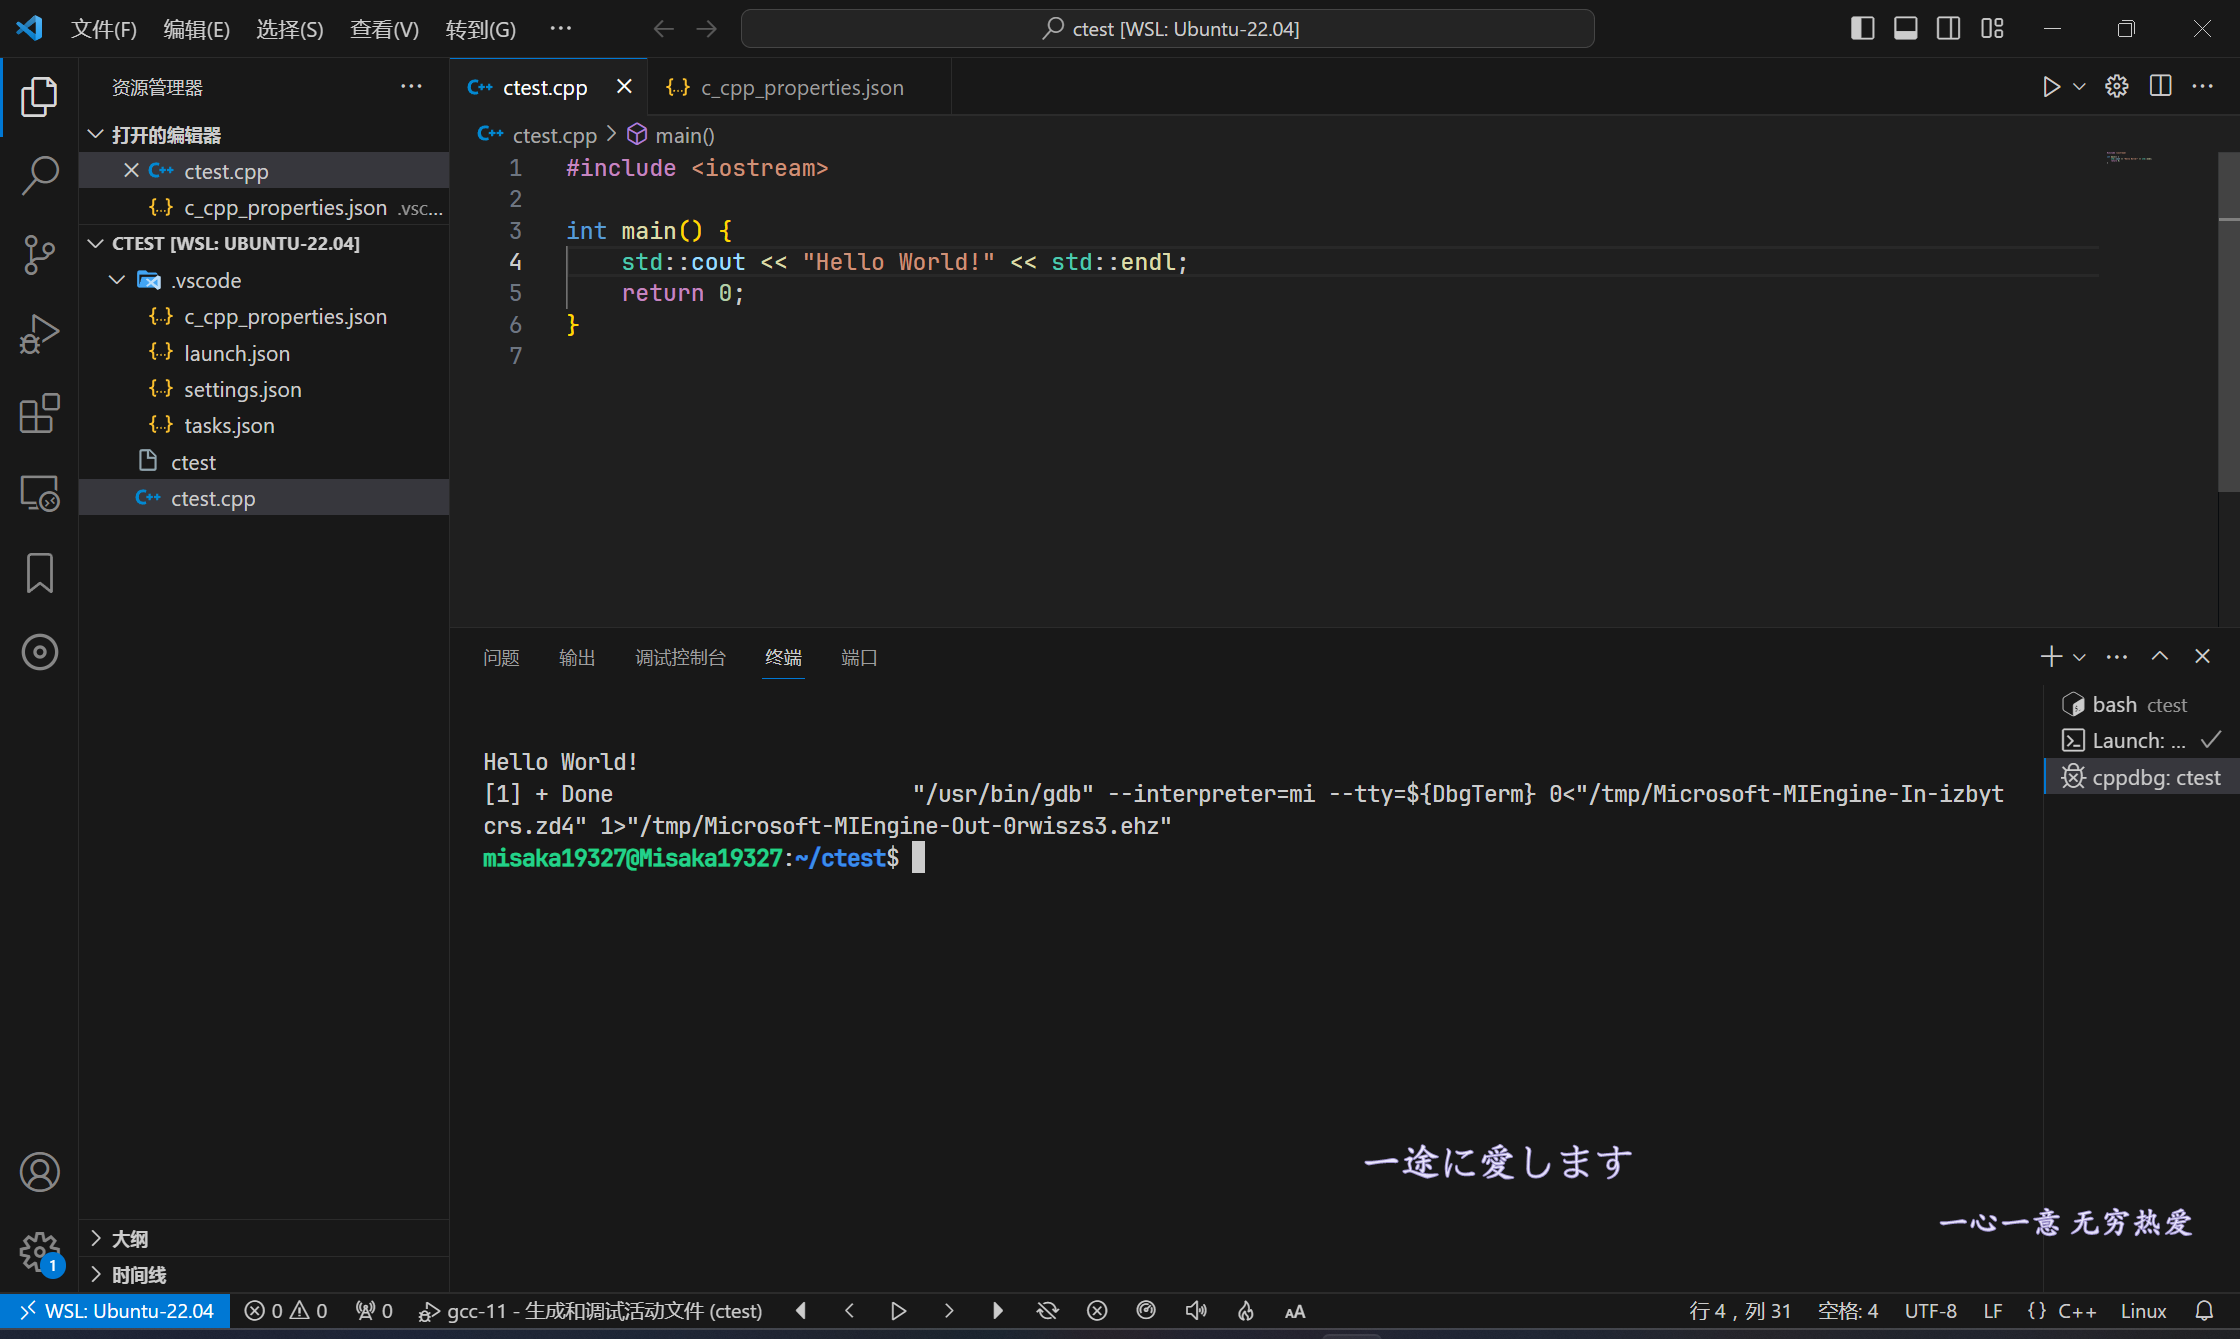Create a new terminal
This screenshot has height=1339, width=2240.
[x=2051, y=656]
